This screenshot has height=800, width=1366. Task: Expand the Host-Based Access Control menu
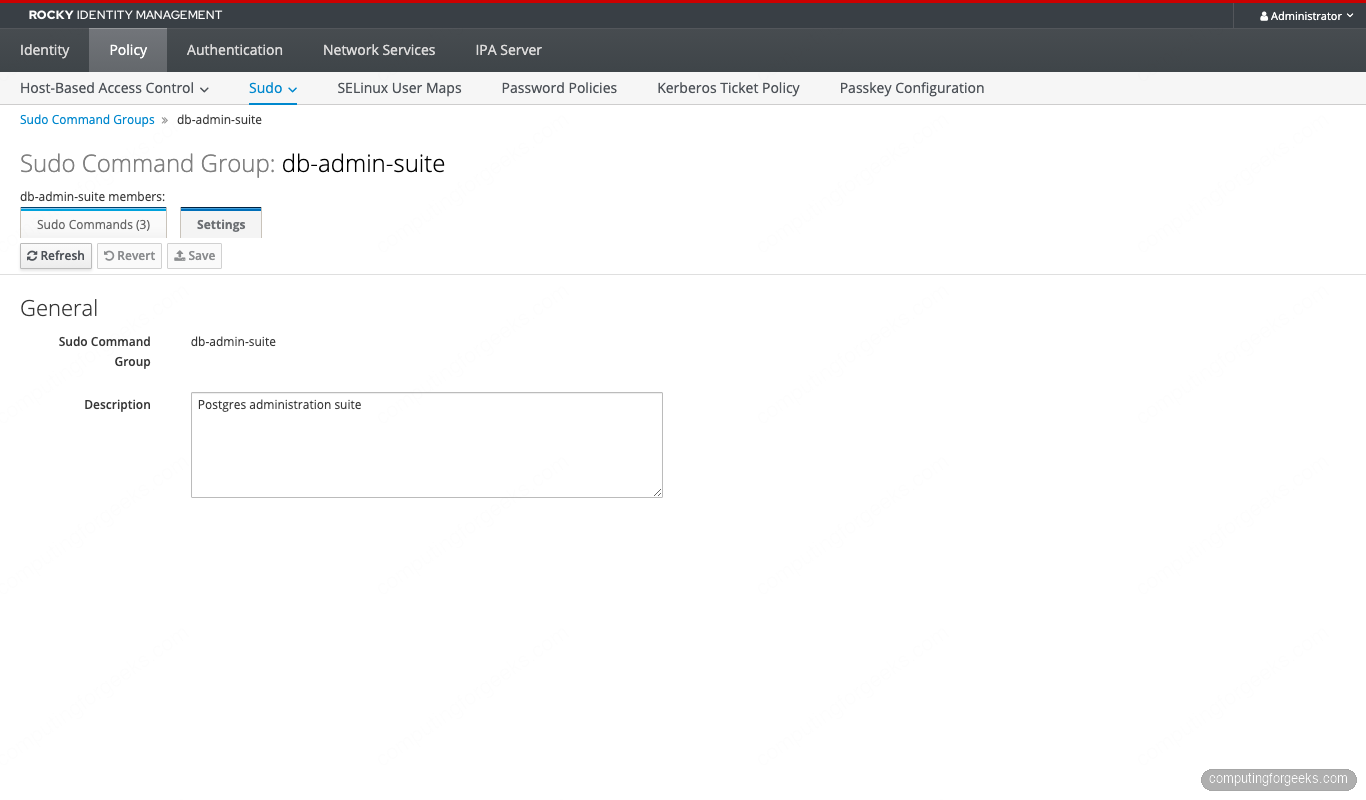point(114,88)
